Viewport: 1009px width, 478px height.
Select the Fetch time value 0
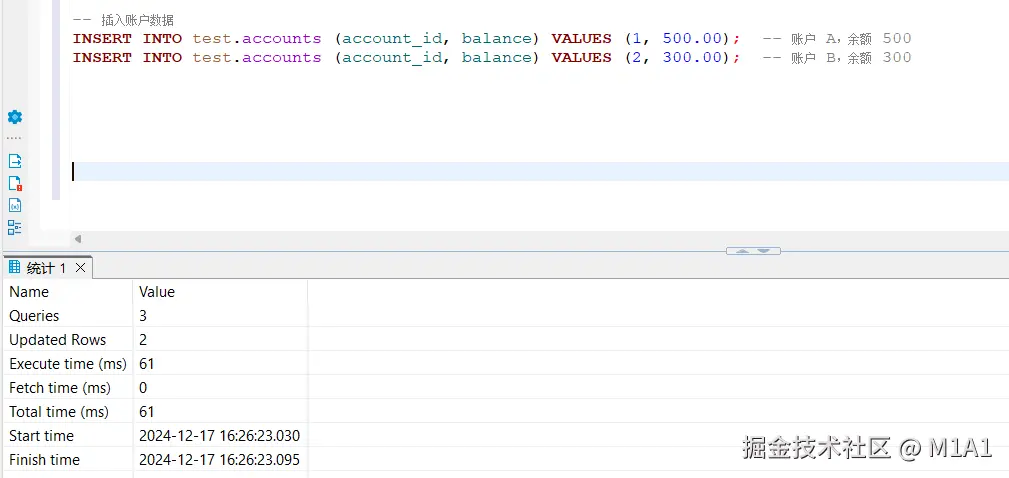coord(143,388)
